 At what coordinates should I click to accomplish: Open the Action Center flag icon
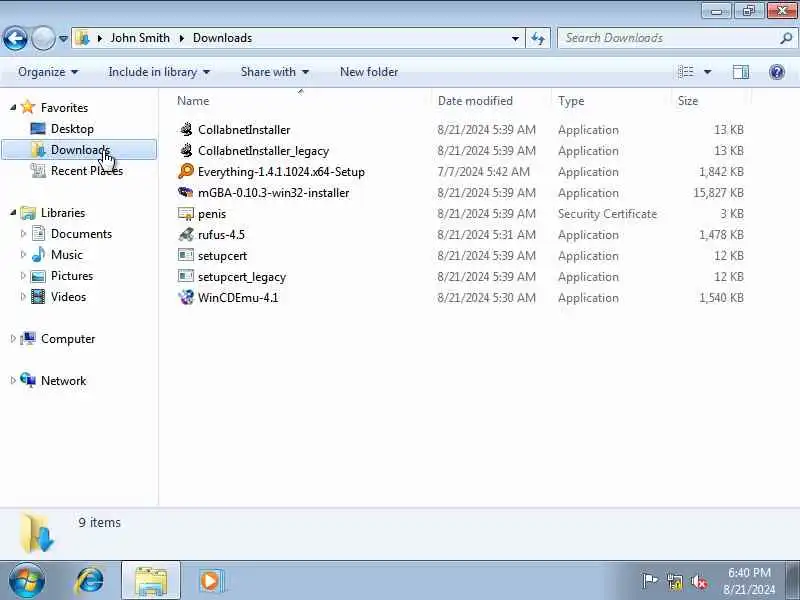coord(649,581)
